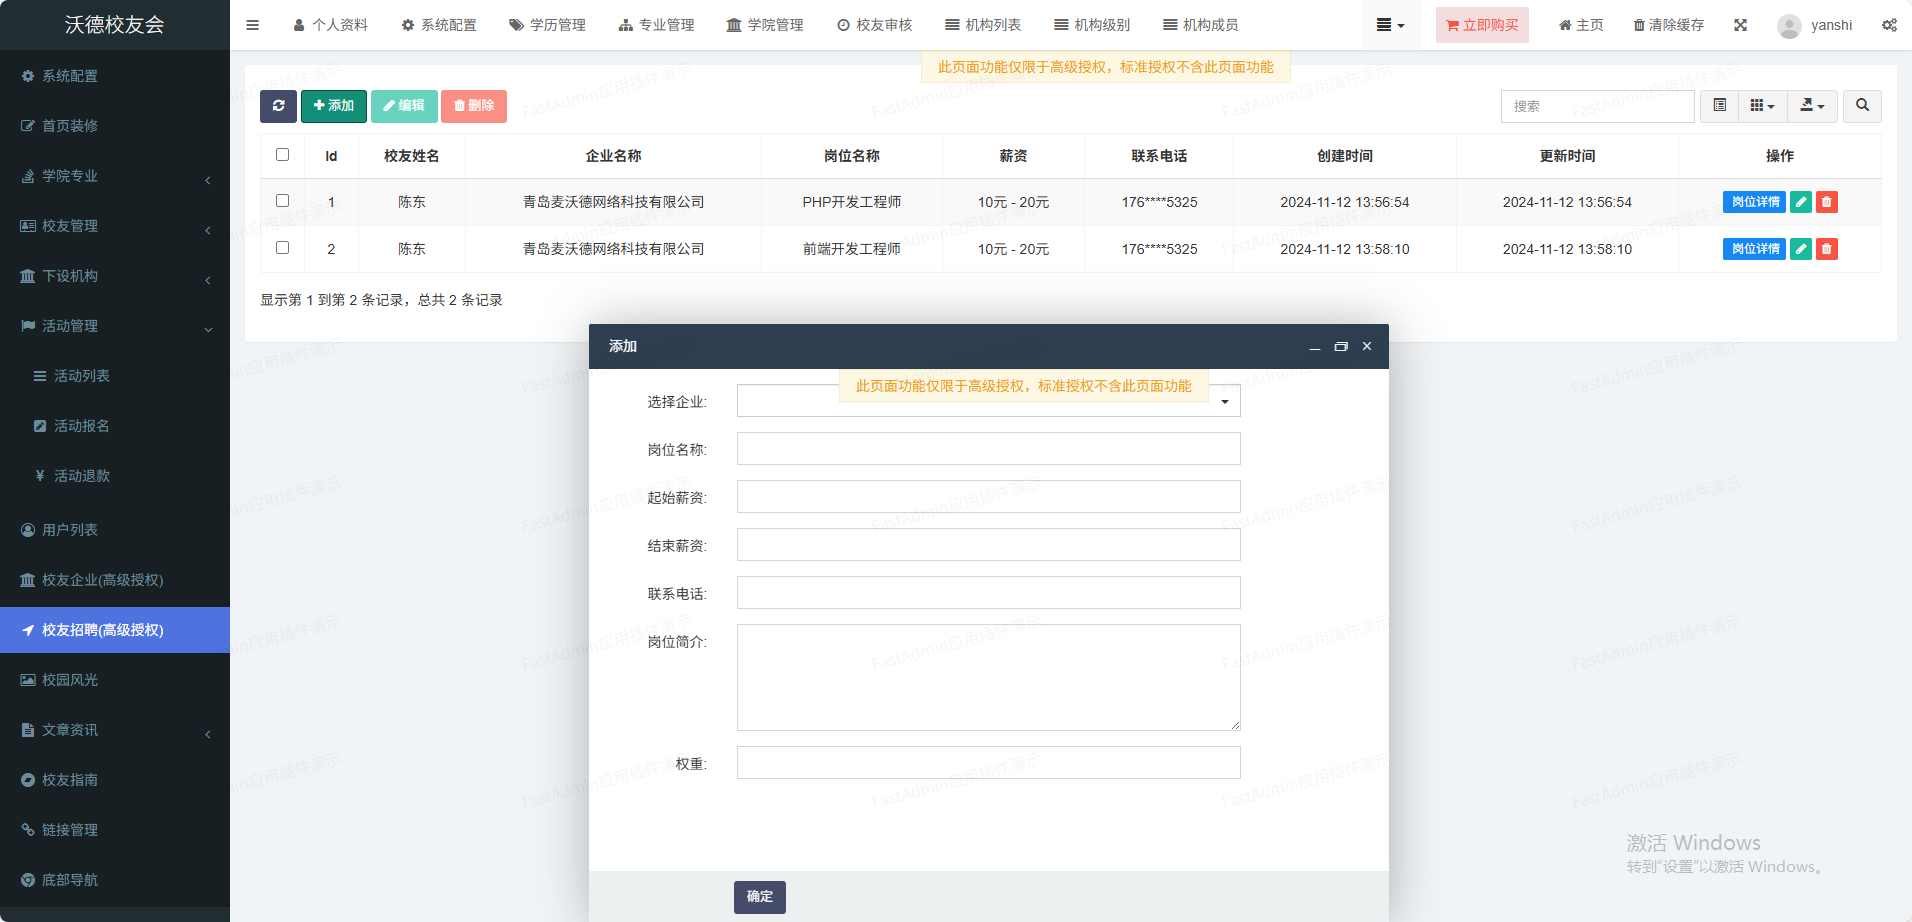The image size is (1912, 922).
Task: Select checkbox for row with Id 1
Action: tap(282, 201)
